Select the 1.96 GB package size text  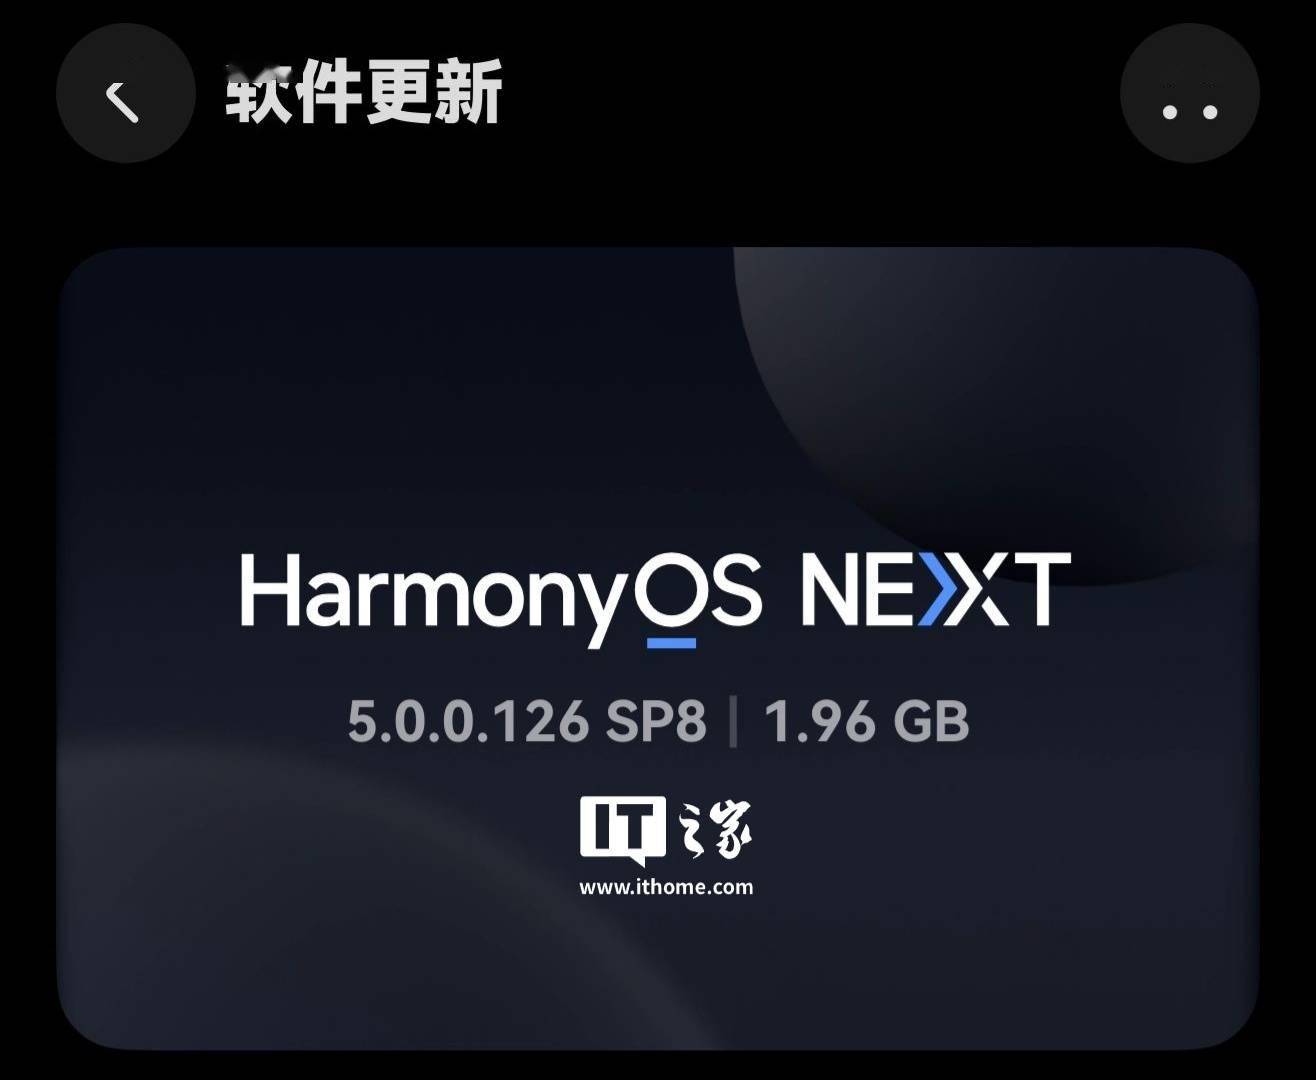[867, 721]
